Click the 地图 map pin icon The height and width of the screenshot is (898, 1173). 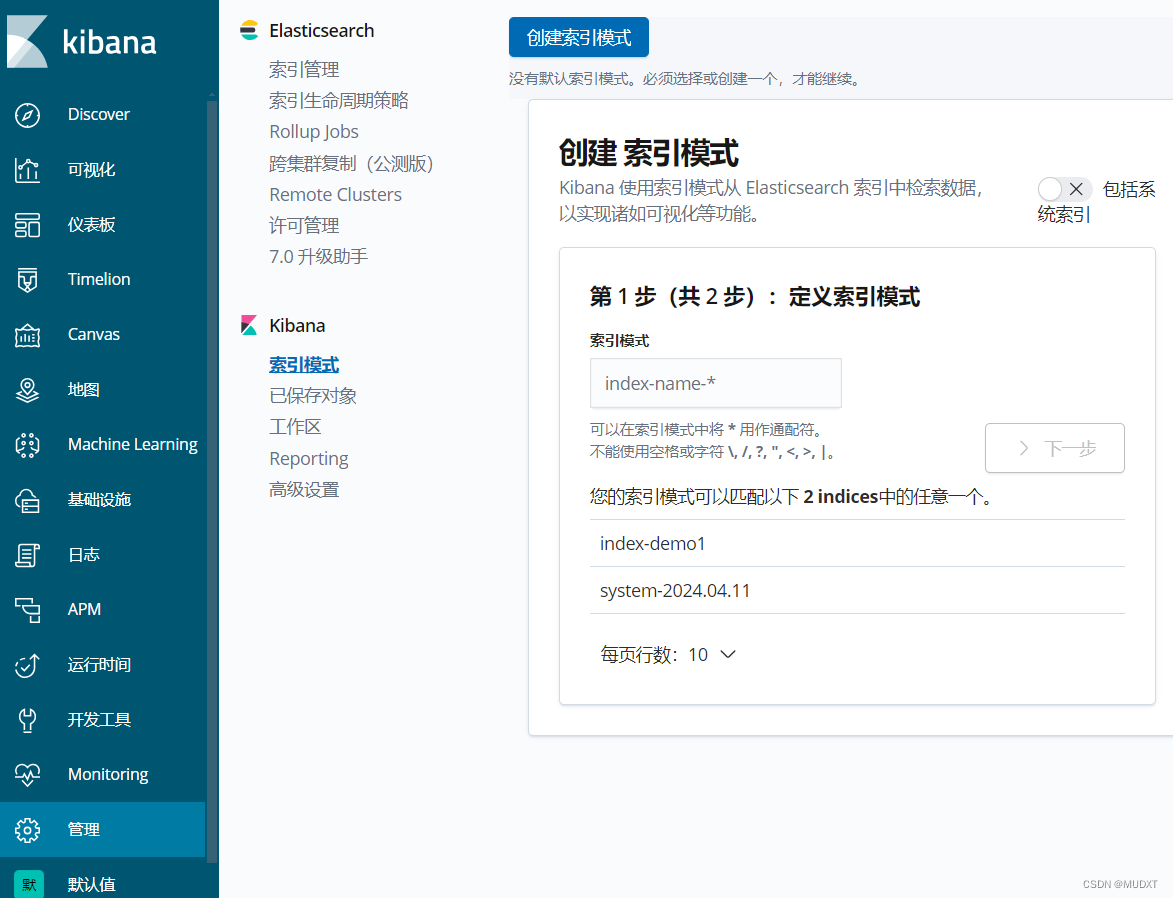click(28, 390)
